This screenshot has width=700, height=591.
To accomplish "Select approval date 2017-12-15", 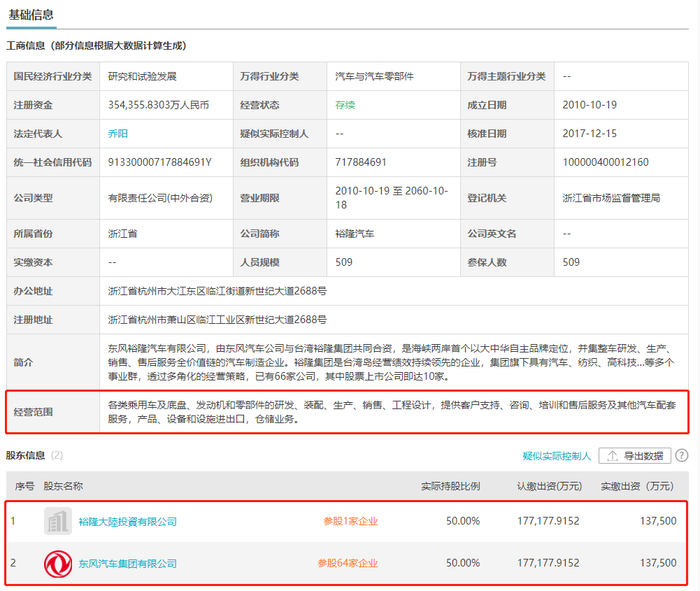I will (x=590, y=133).
